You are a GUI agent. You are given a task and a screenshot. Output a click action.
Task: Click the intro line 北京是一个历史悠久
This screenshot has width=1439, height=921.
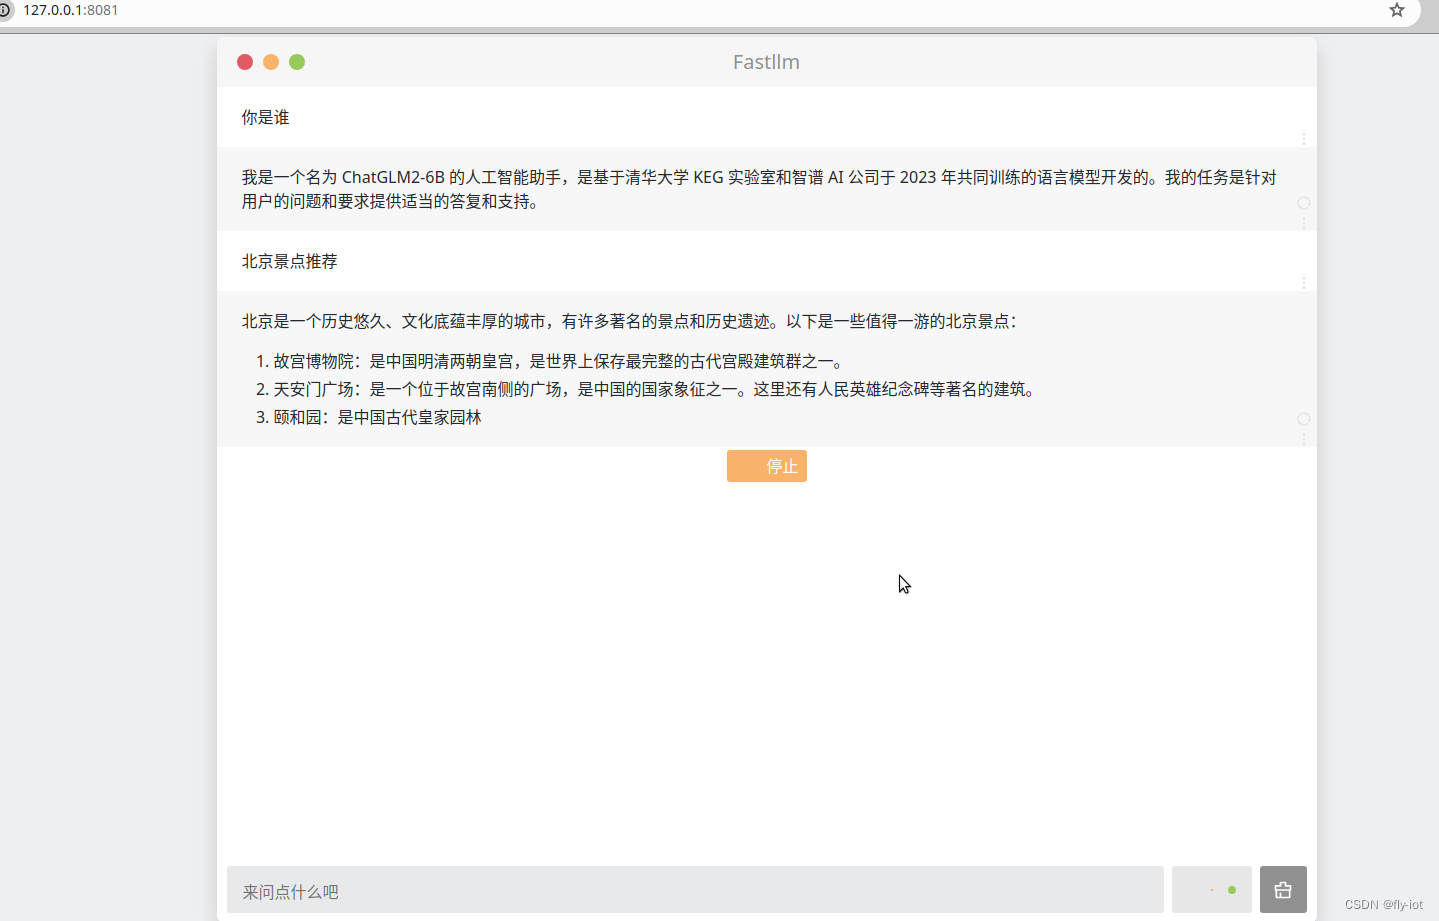[x=629, y=321]
